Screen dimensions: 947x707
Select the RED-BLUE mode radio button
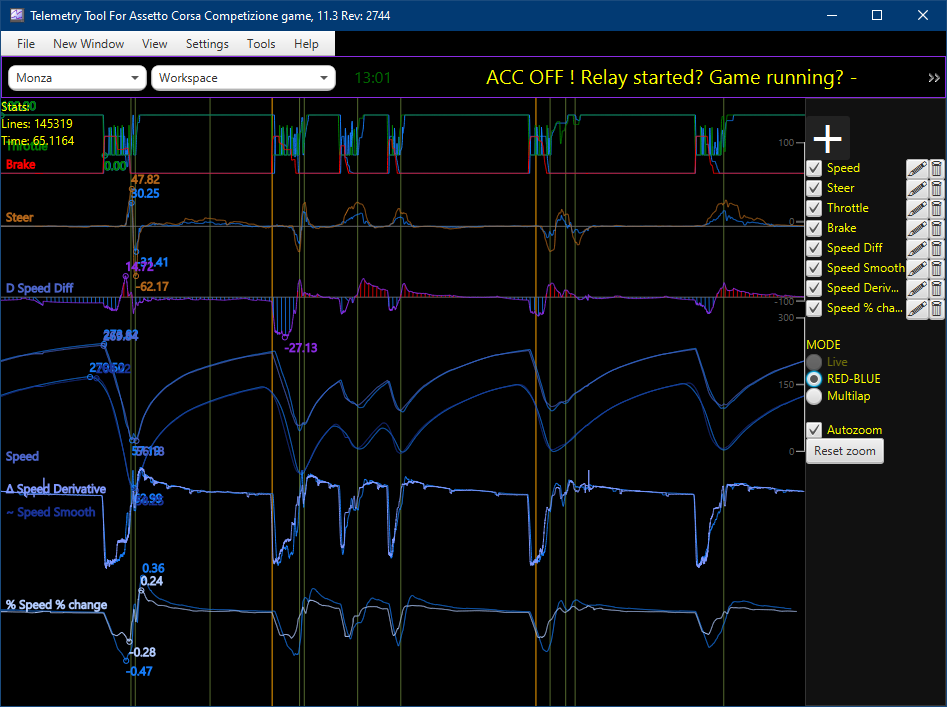814,379
